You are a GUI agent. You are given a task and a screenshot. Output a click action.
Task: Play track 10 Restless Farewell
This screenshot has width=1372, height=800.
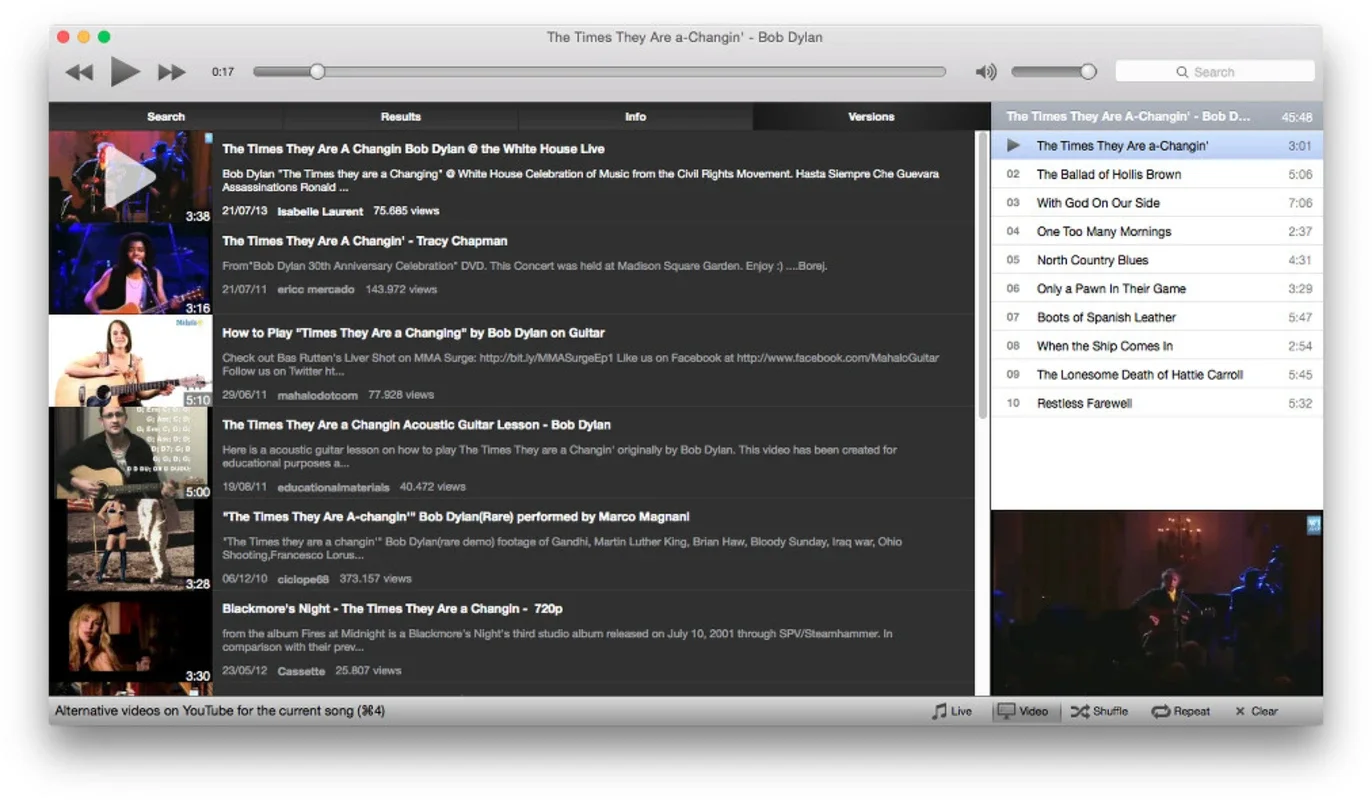(x=1157, y=403)
